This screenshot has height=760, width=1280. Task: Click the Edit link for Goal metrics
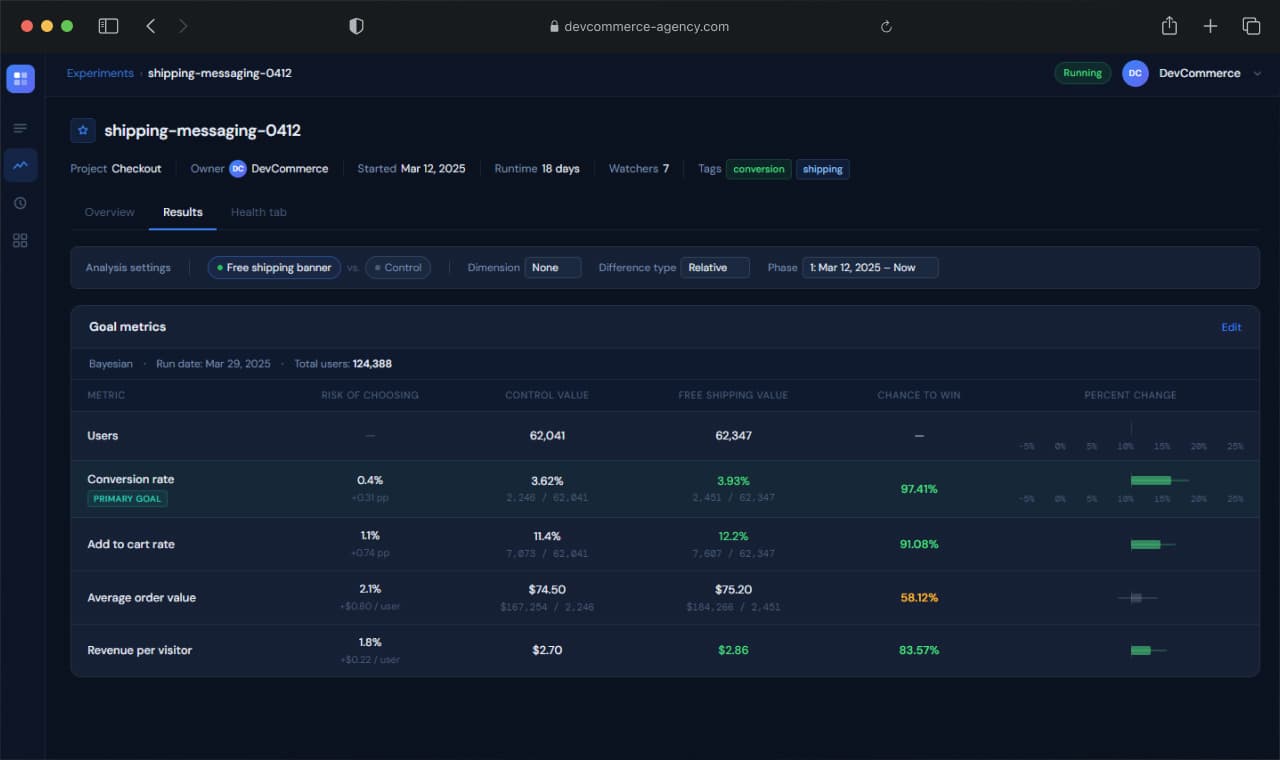pyautogui.click(x=1231, y=327)
